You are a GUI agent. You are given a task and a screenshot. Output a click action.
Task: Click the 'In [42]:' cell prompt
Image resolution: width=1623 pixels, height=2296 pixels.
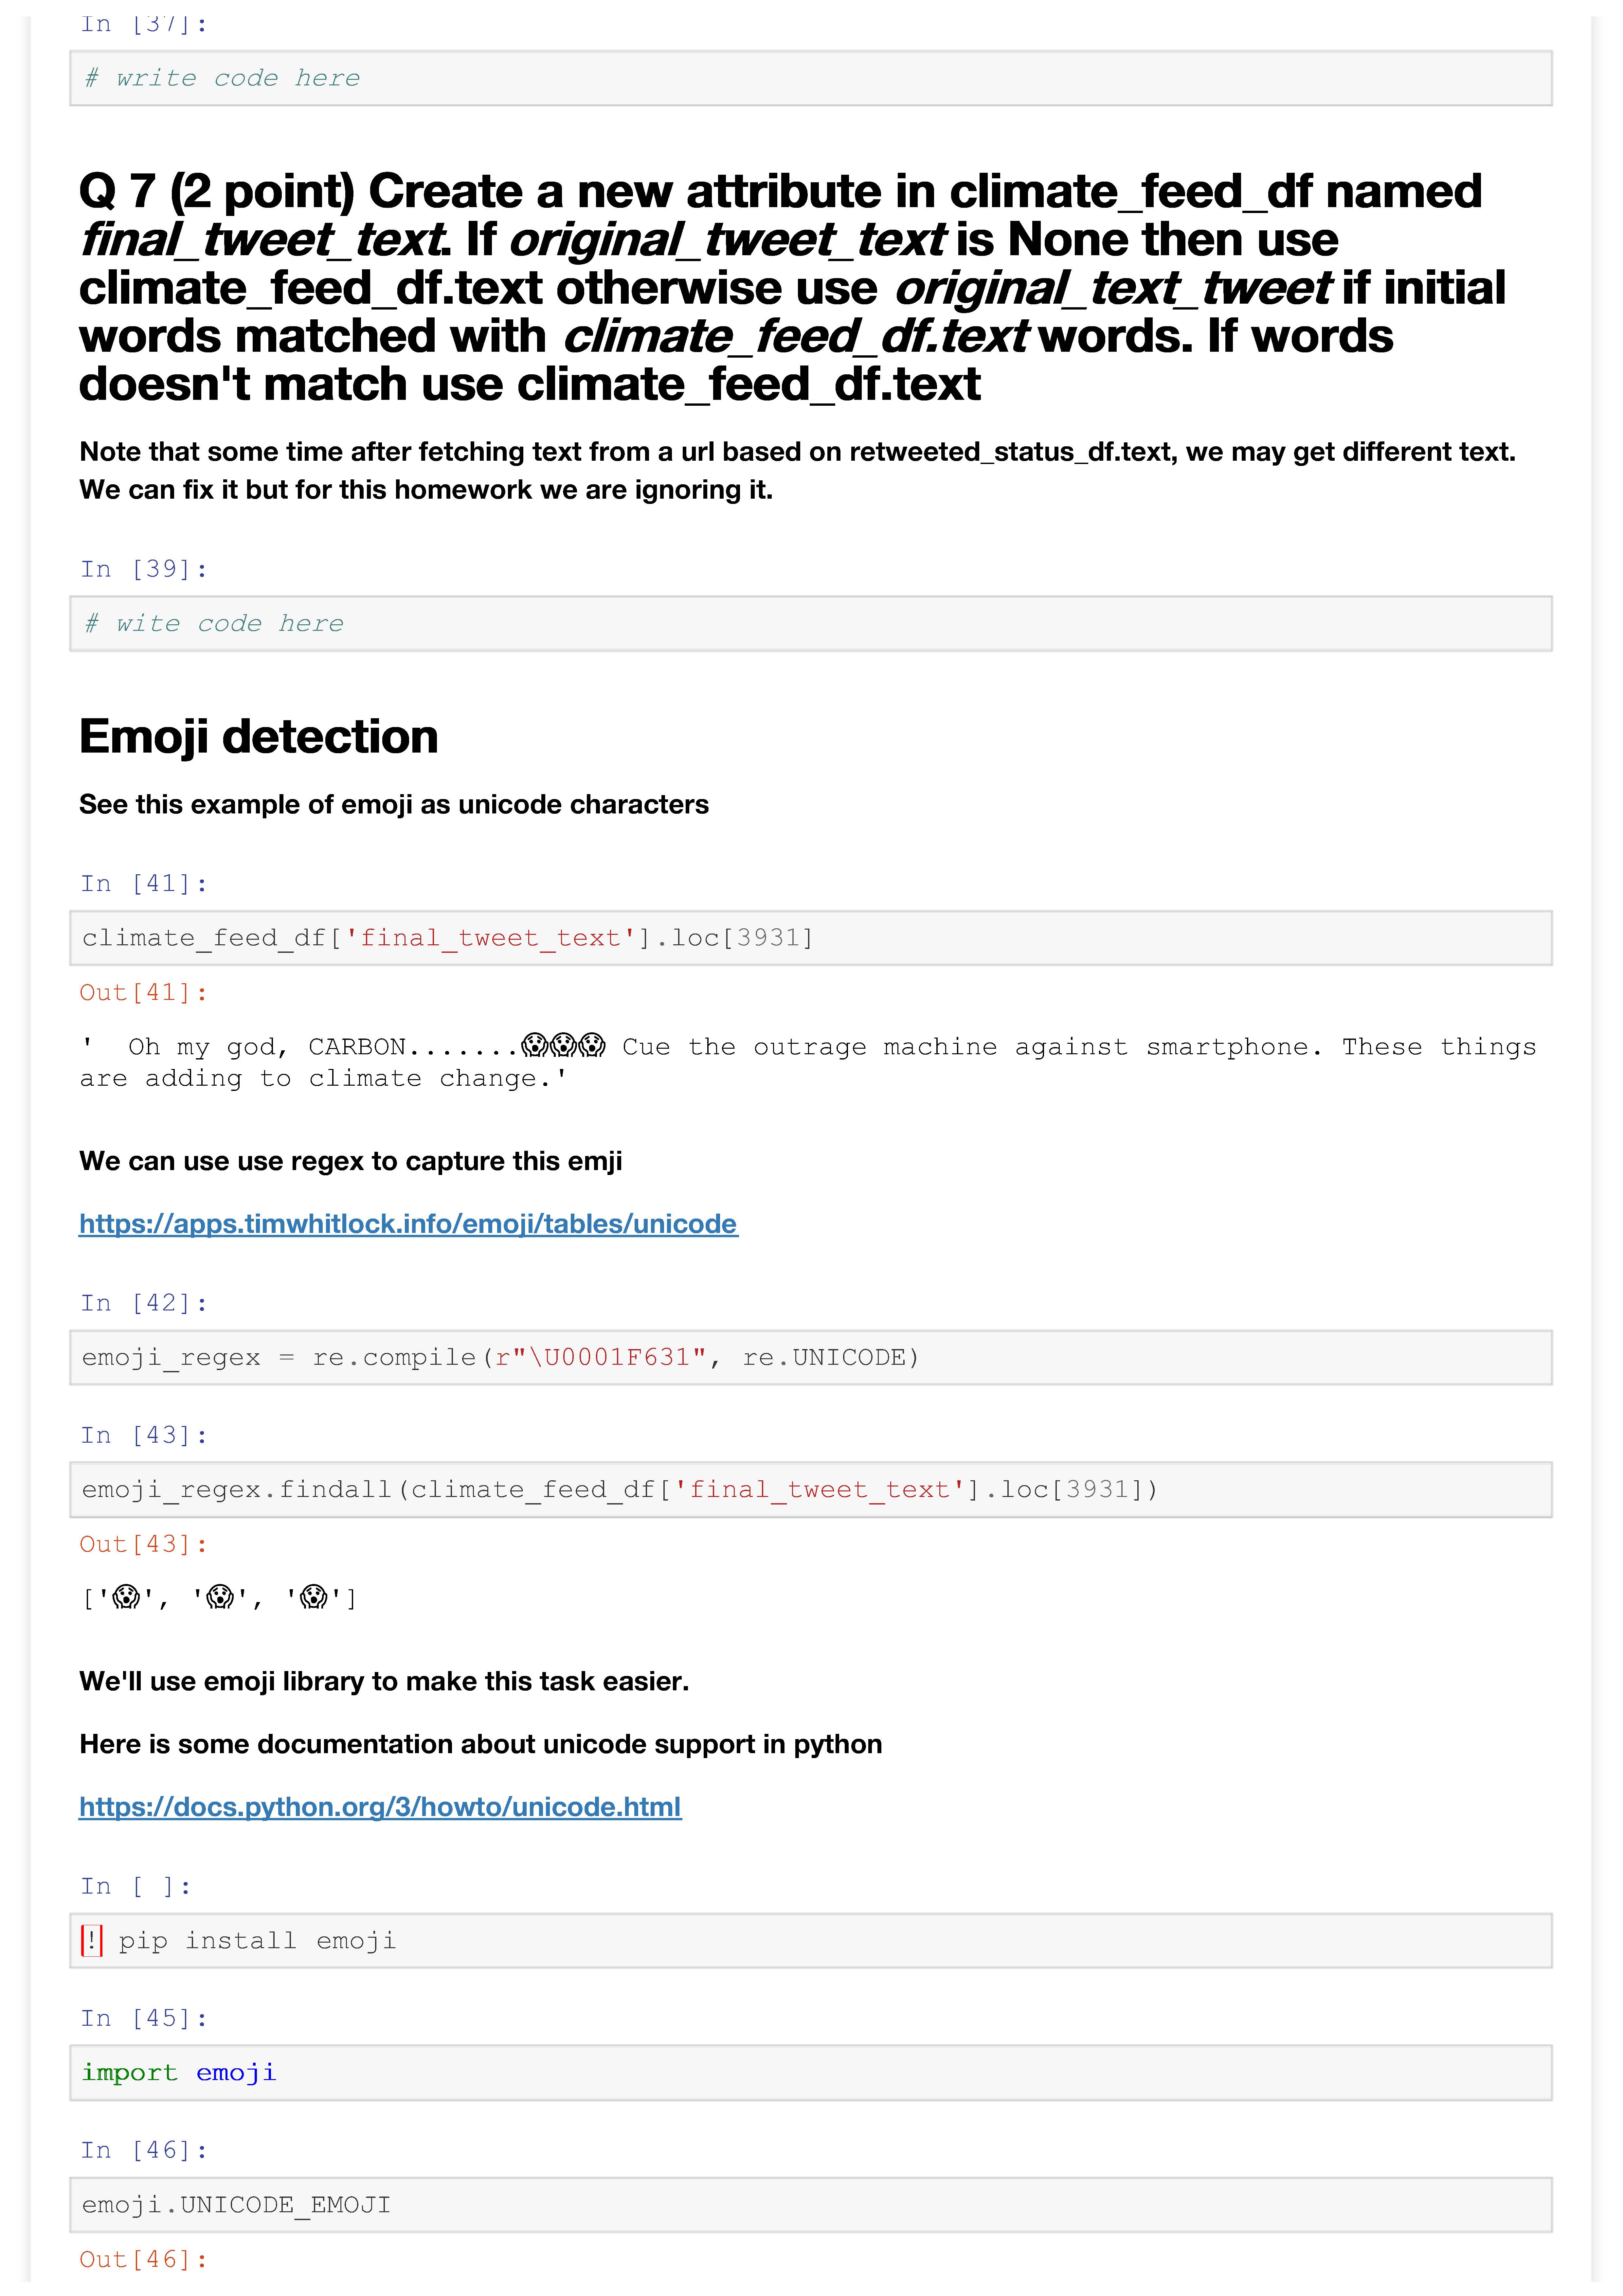click(x=144, y=1303)
